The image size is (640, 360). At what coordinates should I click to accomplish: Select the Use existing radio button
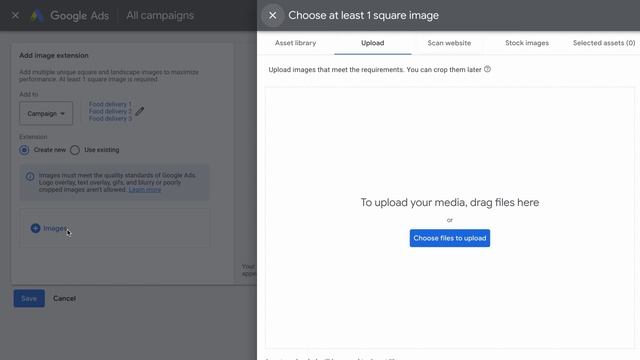(75, 150)
